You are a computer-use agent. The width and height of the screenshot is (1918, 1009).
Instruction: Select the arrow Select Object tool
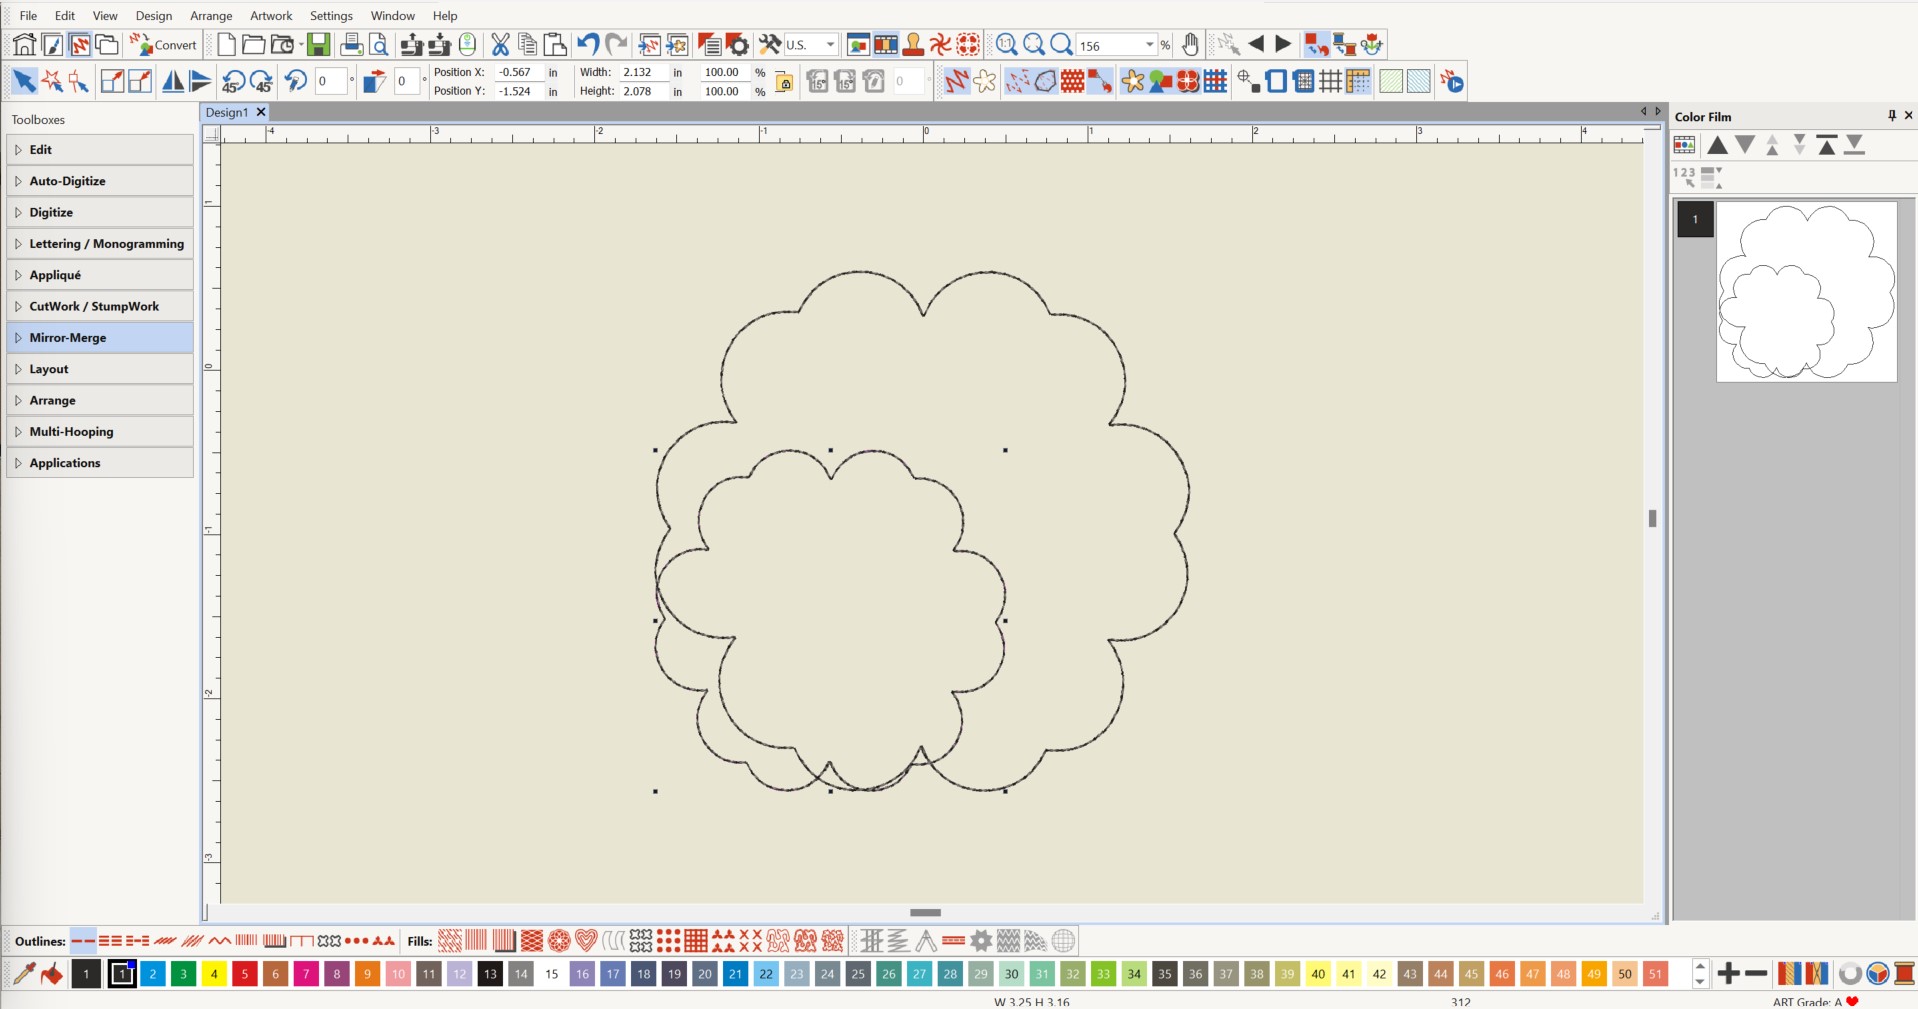click(x=24, y=81)
